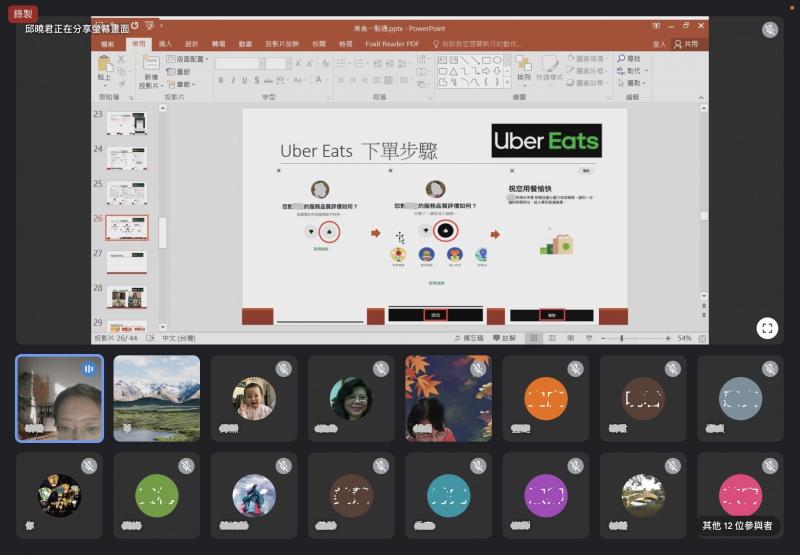This screenshot has height=555, width=800.
Task: Open the Animations (動畫) ribbon tab
Action: [x=245, y=44]
